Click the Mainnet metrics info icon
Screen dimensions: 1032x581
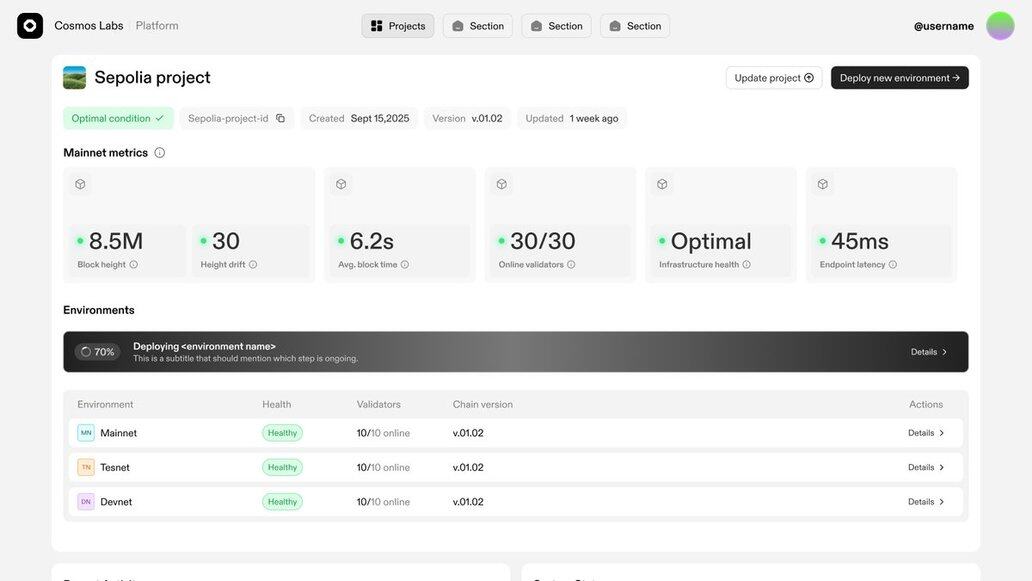tap(160, 153)
